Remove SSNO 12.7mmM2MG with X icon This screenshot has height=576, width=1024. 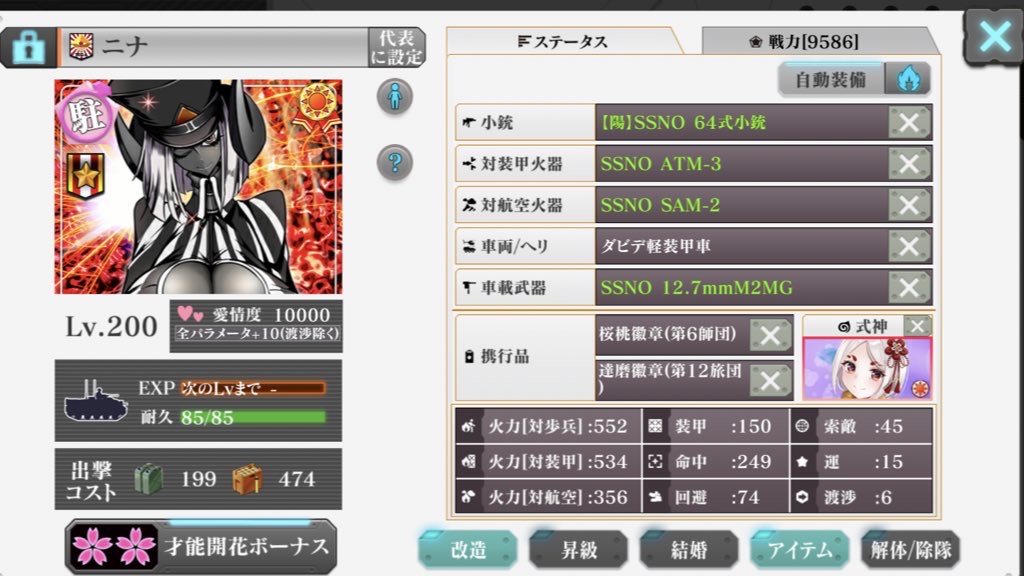click(x=908, y=287)
